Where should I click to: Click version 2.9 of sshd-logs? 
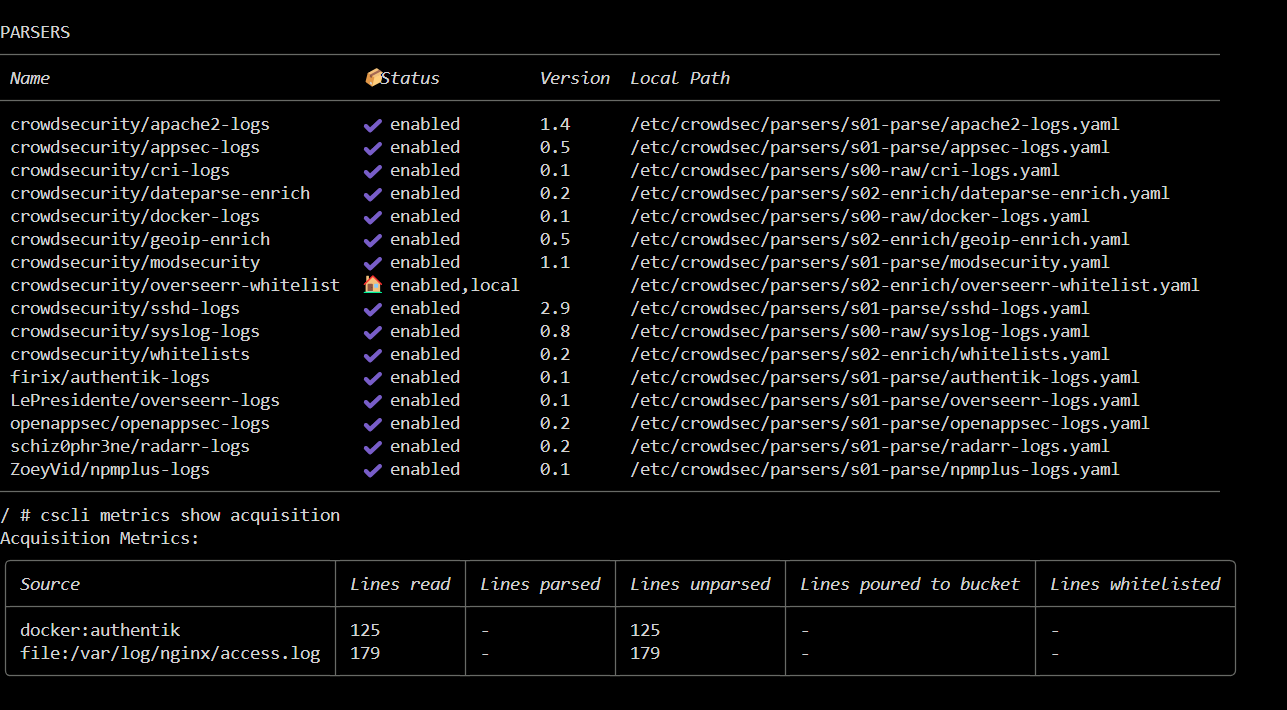tap(555, 309)
